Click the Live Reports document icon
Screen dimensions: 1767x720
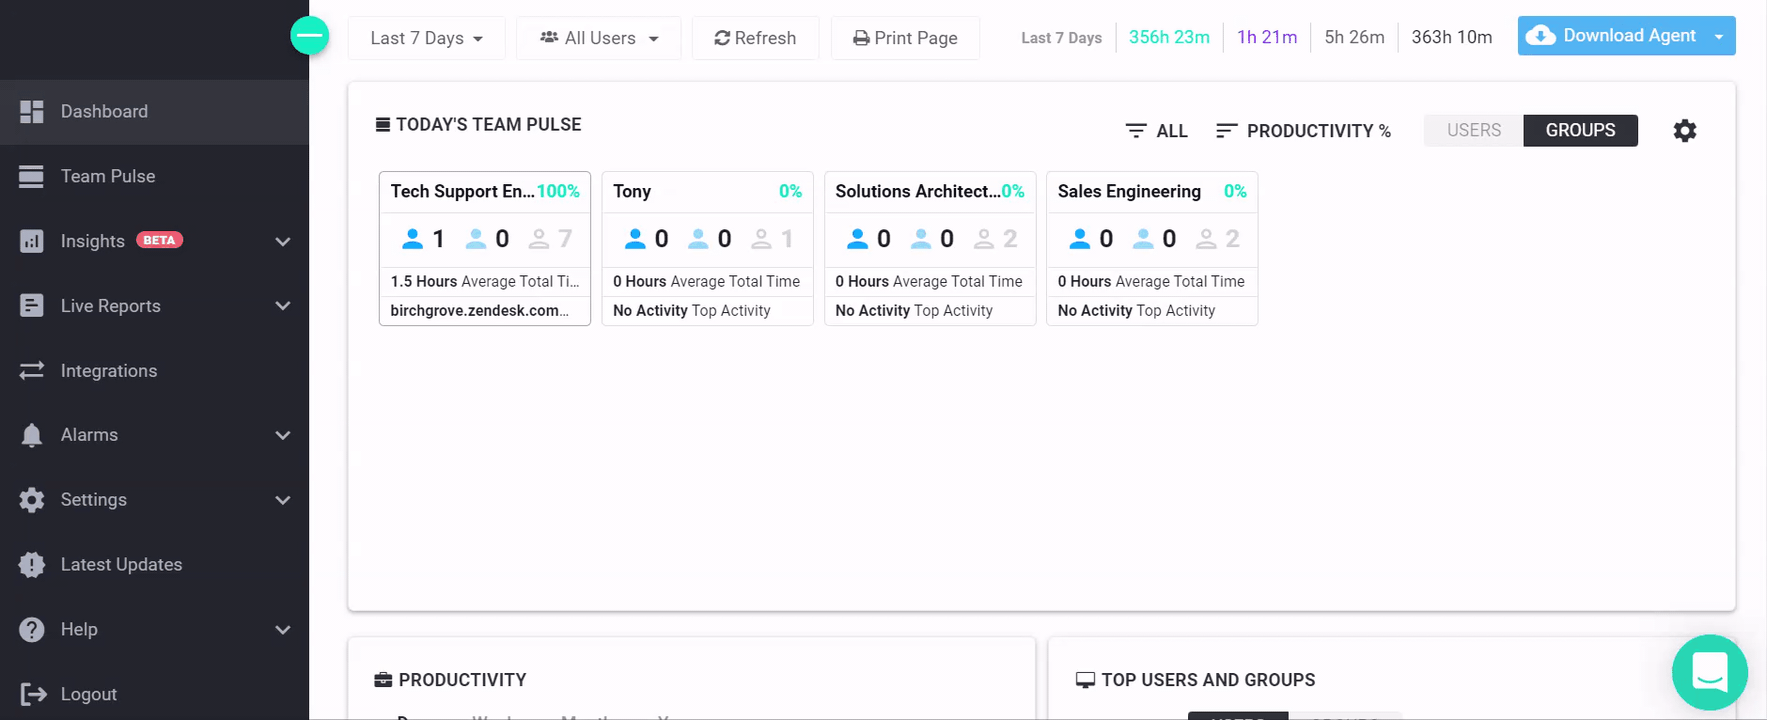tap(32, 306)
